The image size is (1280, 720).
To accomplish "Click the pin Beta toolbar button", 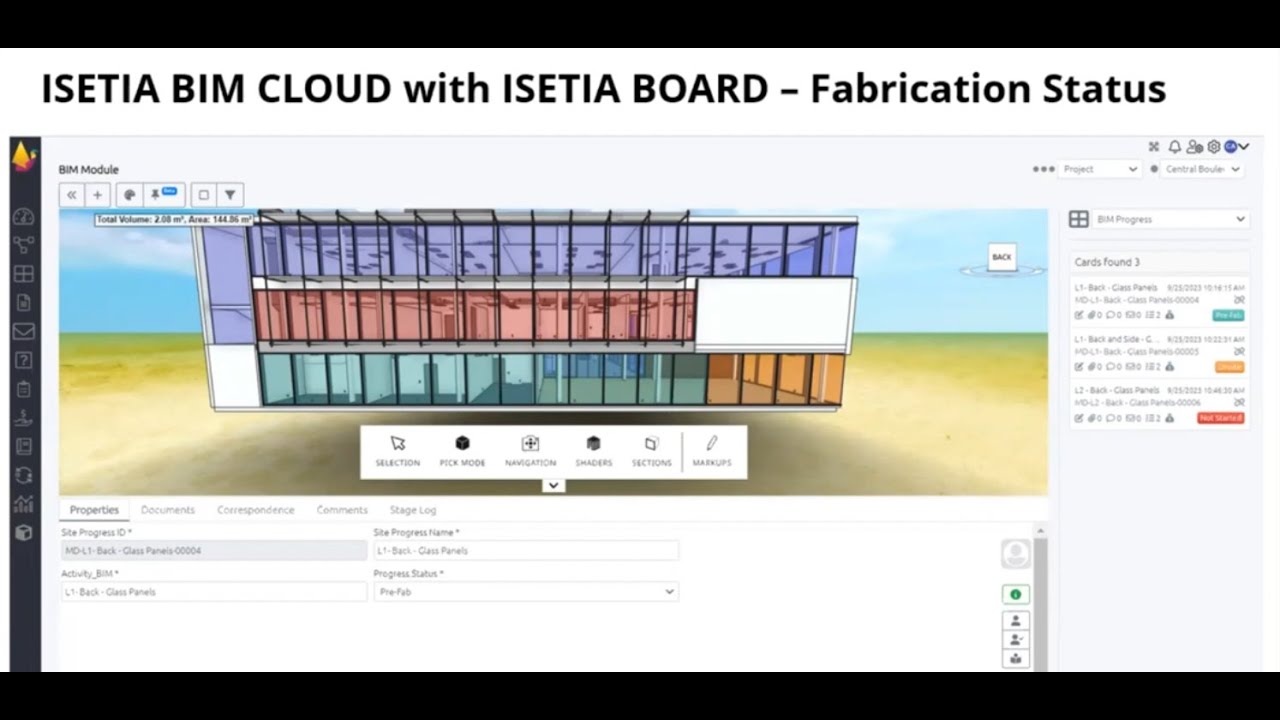I will click(162, 194).
